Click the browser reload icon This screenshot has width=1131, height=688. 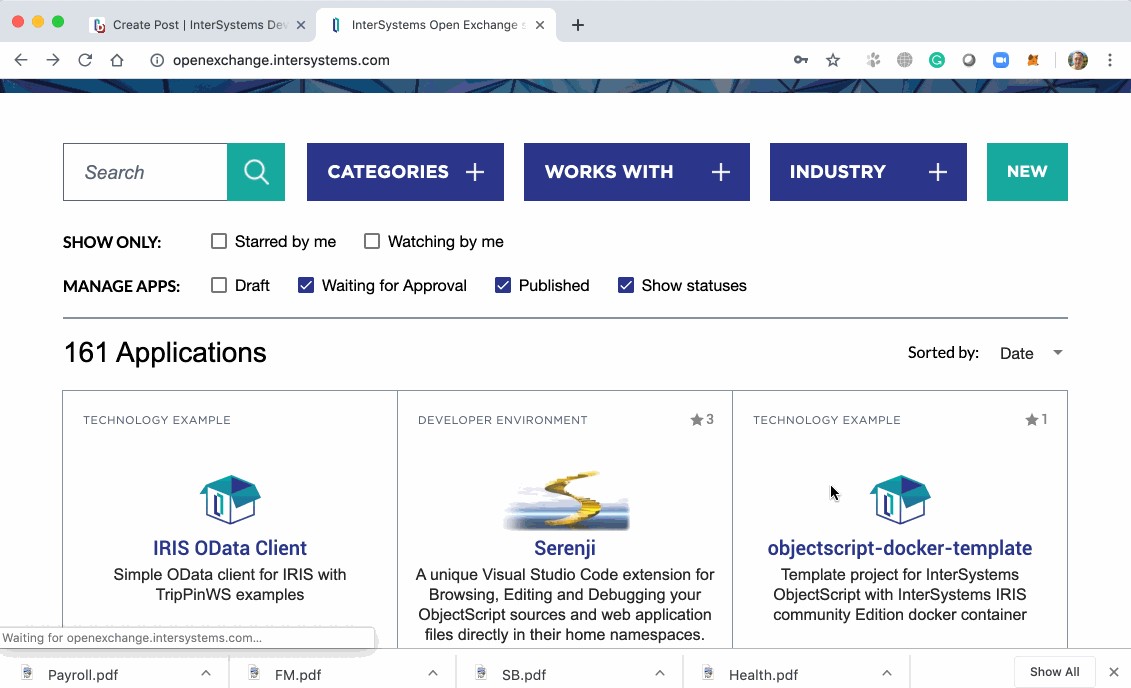85,60
